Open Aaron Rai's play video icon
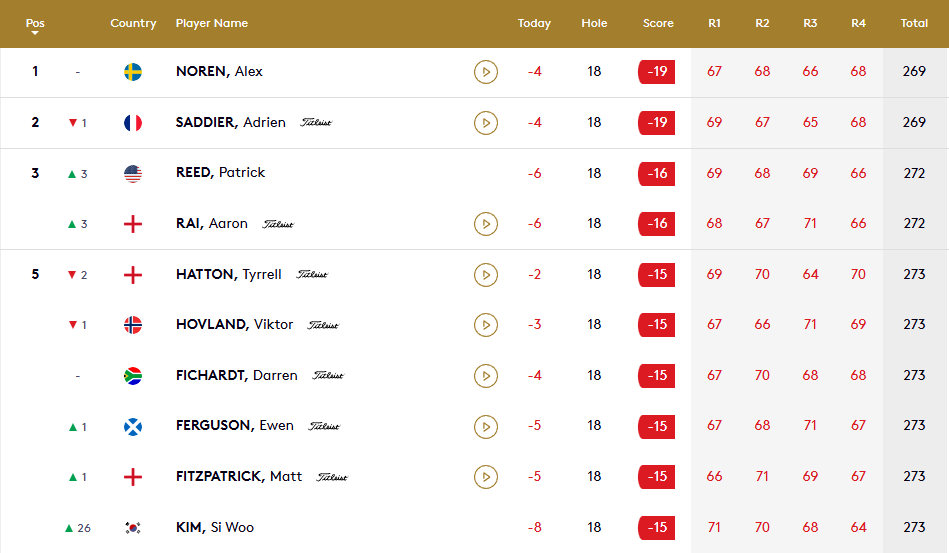Image resolution: width=949 pixels, height=553 pixels. (485, 224)
